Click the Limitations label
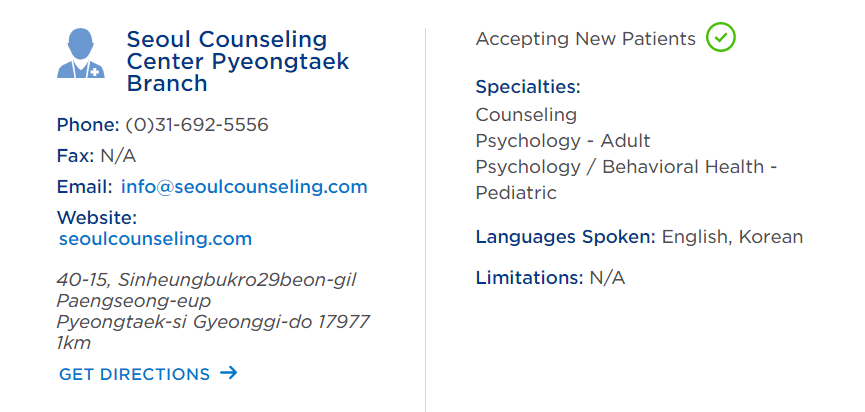The width and height of the screenshot is (865, 412). [x=529, y=277]
